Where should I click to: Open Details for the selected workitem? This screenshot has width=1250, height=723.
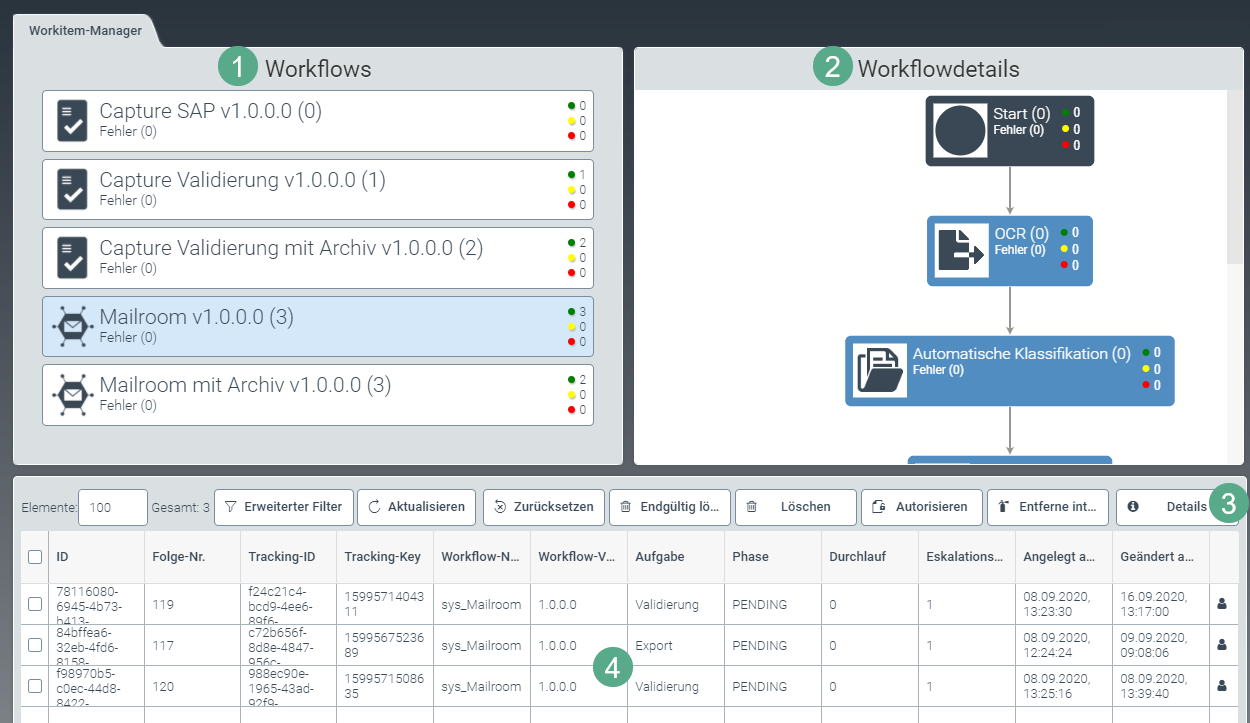point(1166,507)
